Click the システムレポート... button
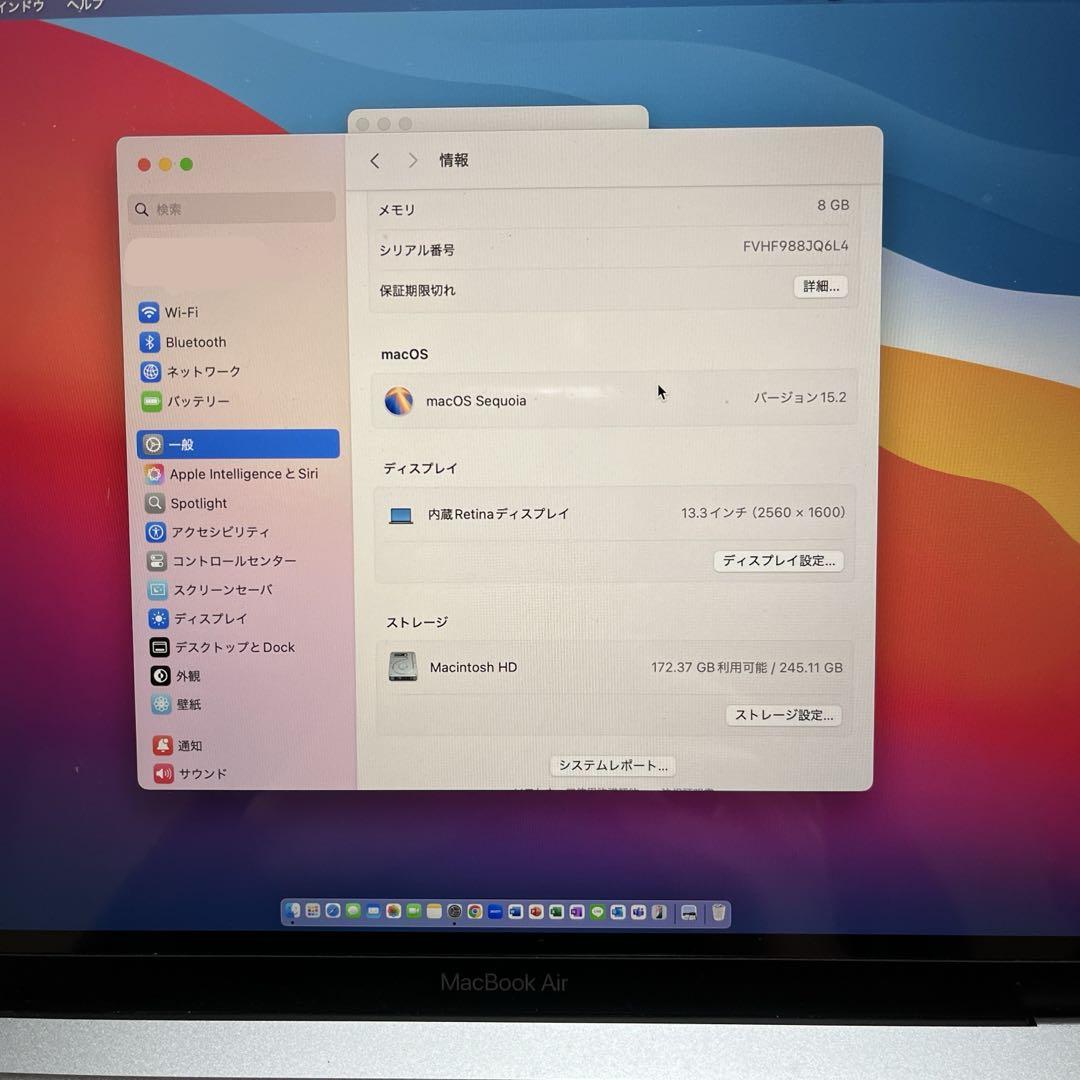1080x1080 pixels. [612, 765]
